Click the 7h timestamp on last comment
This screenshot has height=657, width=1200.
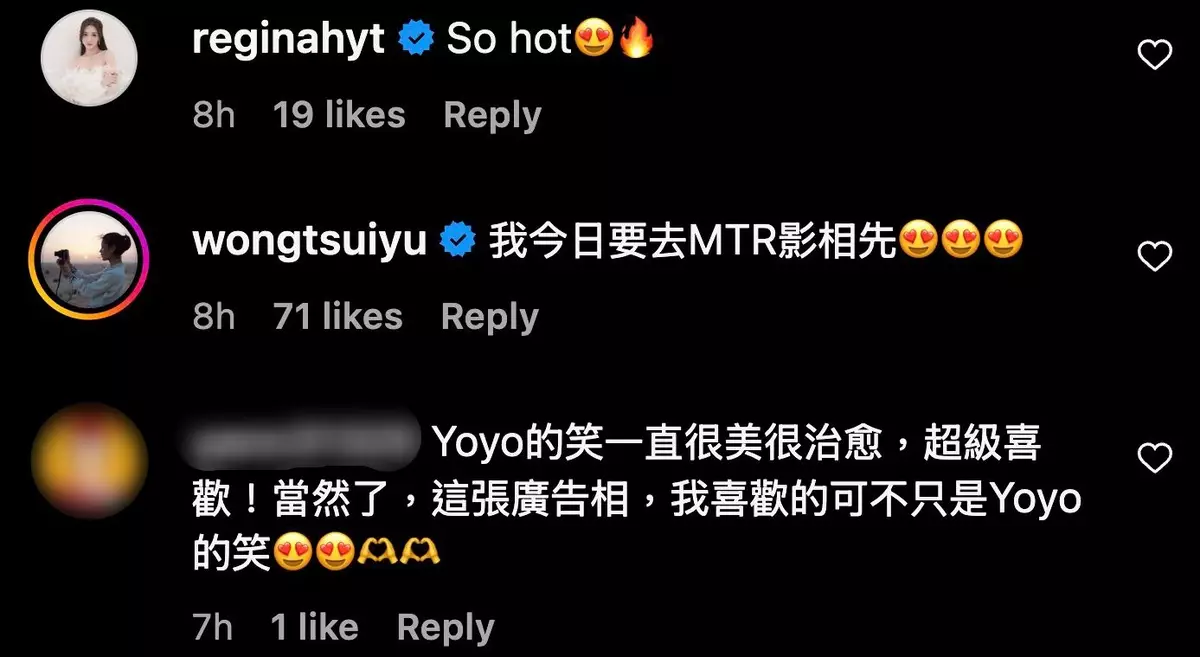click(x=213, y=628)
